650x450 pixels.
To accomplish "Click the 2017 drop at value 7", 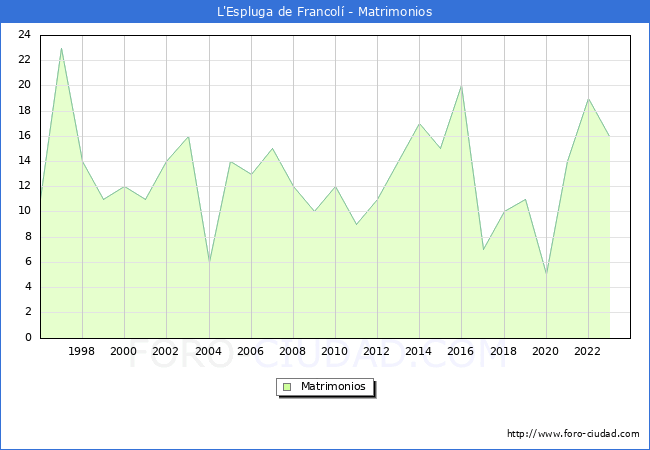I will (x=483, y=249).
